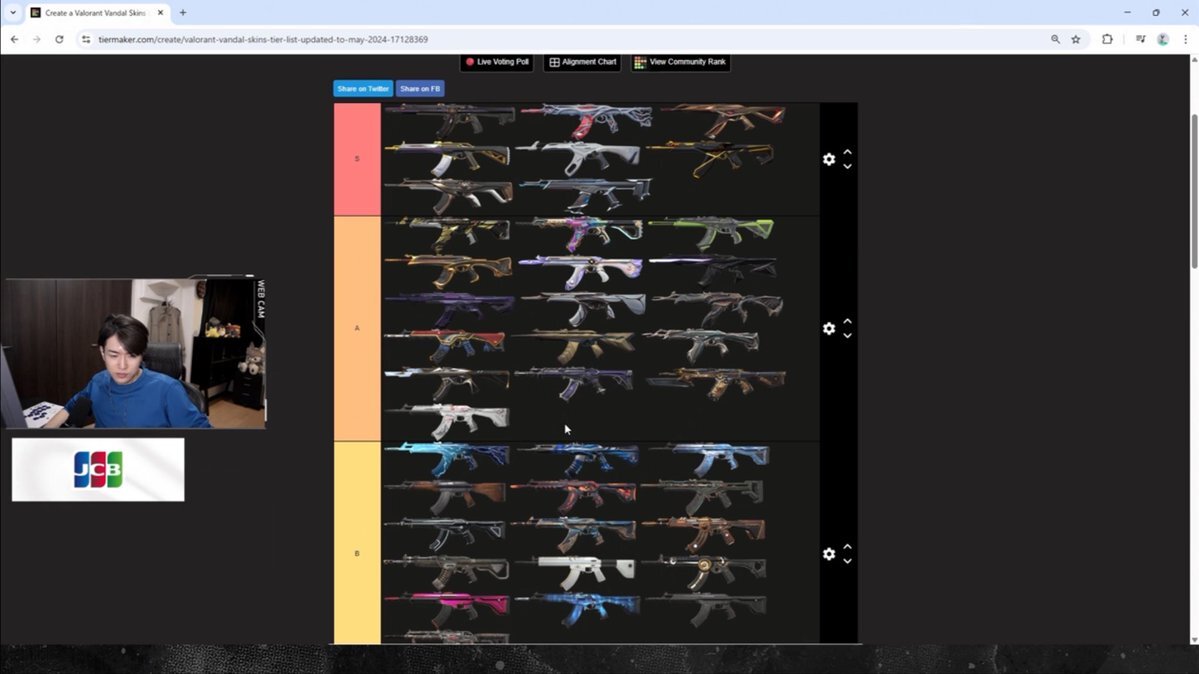This screenshot has height=674, width=1199.
Task: Move A tier row down arrow
Action: (847, 335)
